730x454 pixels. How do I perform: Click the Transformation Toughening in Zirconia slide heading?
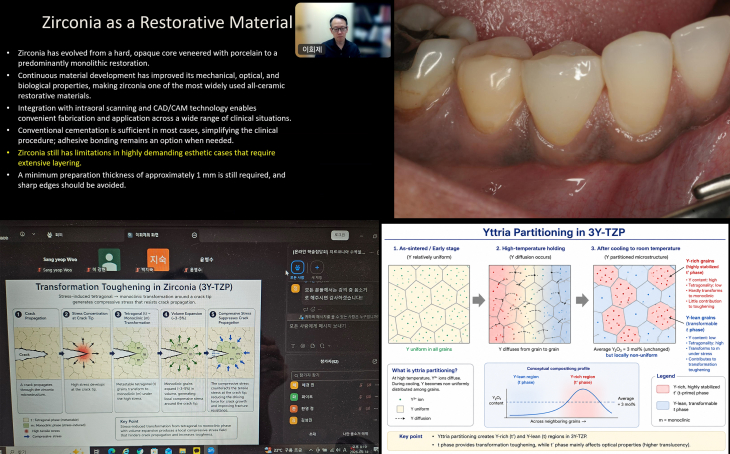coord(134,287)
